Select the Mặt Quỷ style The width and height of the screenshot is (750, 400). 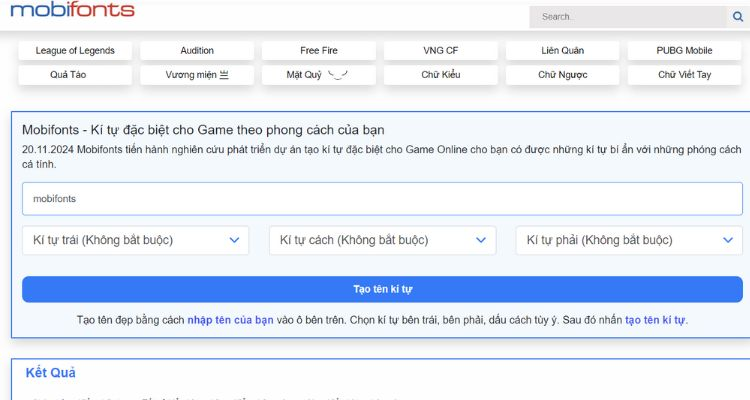(x=319, y=75)
